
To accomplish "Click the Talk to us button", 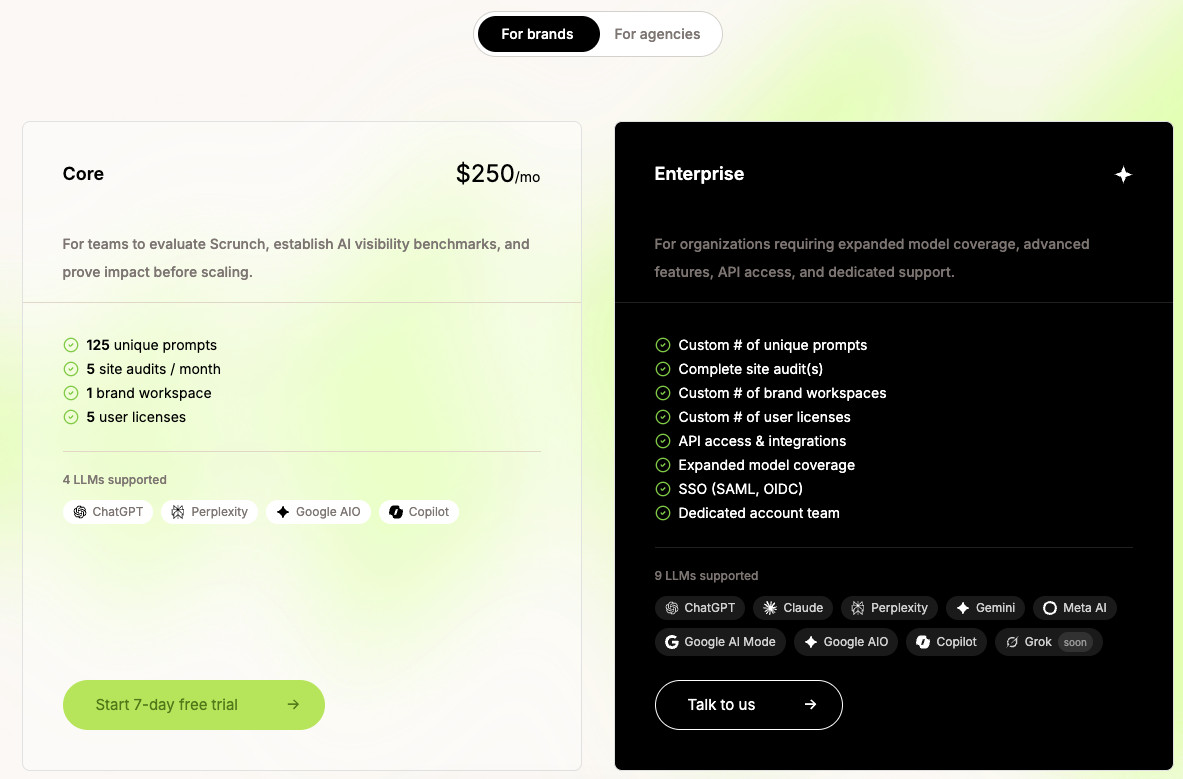I will coord(748,705).
